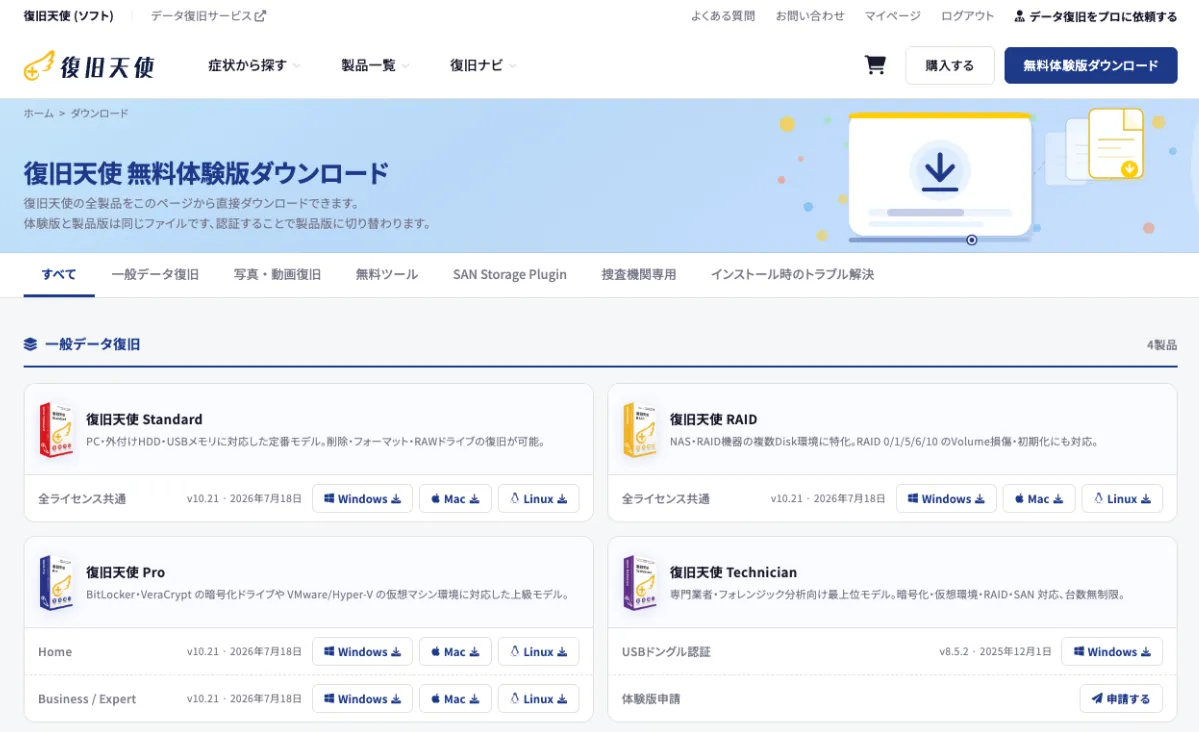Open よくある質問 link
Image resolution: width=1199 pixels, height=732 pixels.
pyautogui.click(x=723, y=16)
